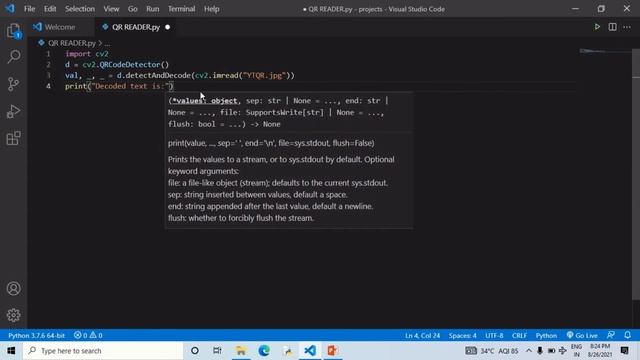Open the Manage settings gear
640x360 pixels.
pos(13,315)
